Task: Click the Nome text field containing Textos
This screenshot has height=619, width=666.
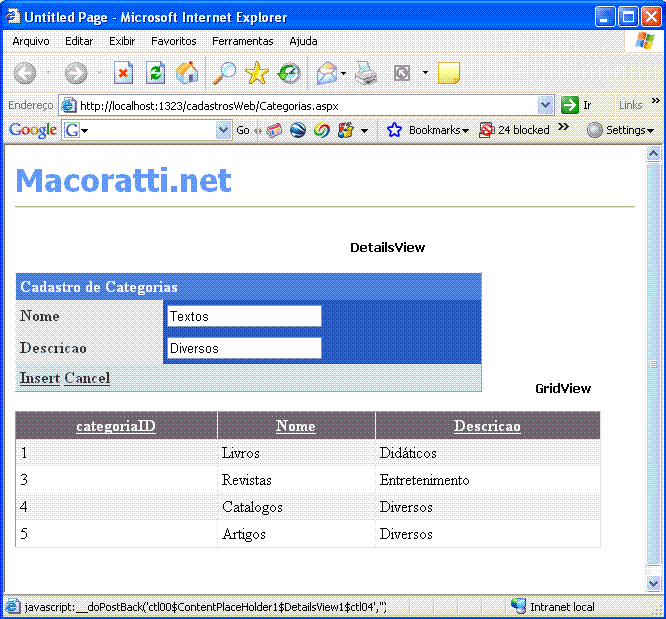Action: pyautogui.click(x=243, y=316)
